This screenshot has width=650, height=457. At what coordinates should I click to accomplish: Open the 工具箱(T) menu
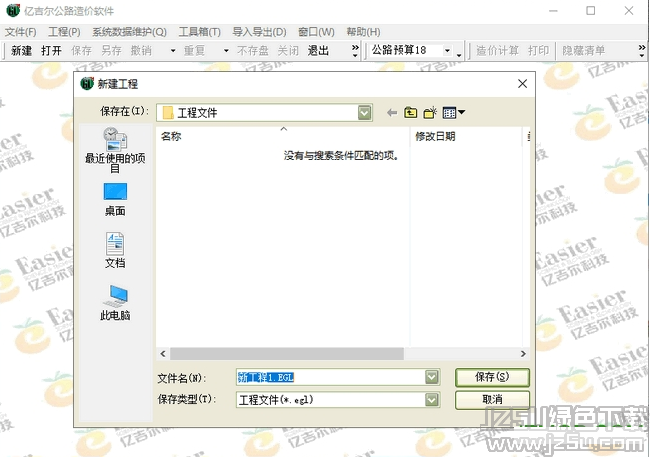(199, 32)
